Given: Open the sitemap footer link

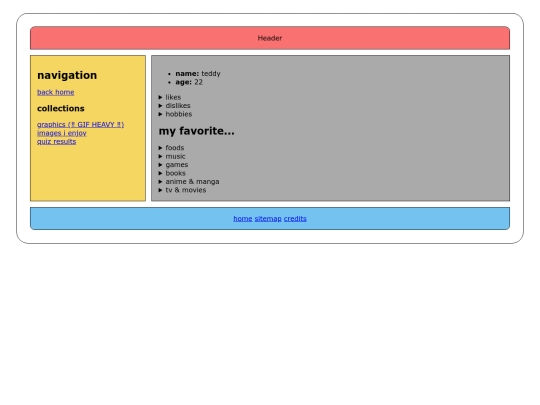Looking at the screenshot, I should pyautogui.click(x=268, y=219).
